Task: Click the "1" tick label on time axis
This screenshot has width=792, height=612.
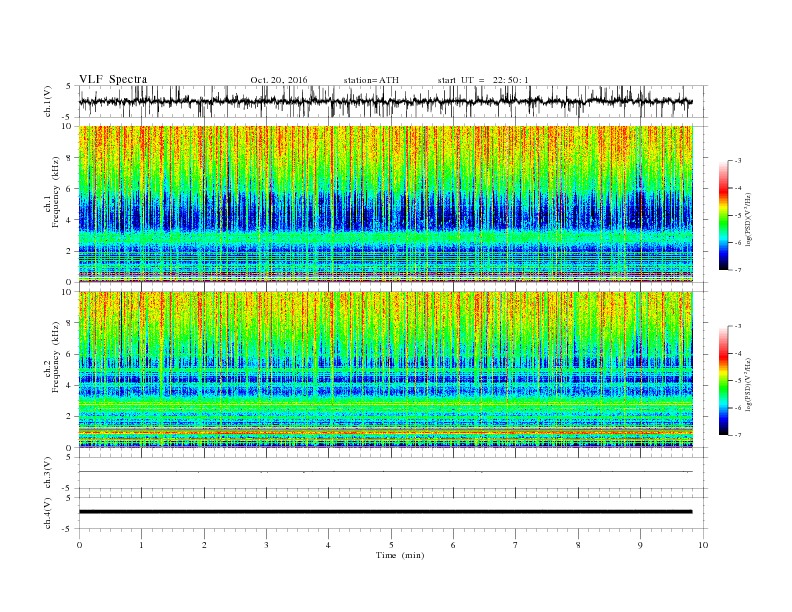Action: pyautogui.click(x=141, y=545)
